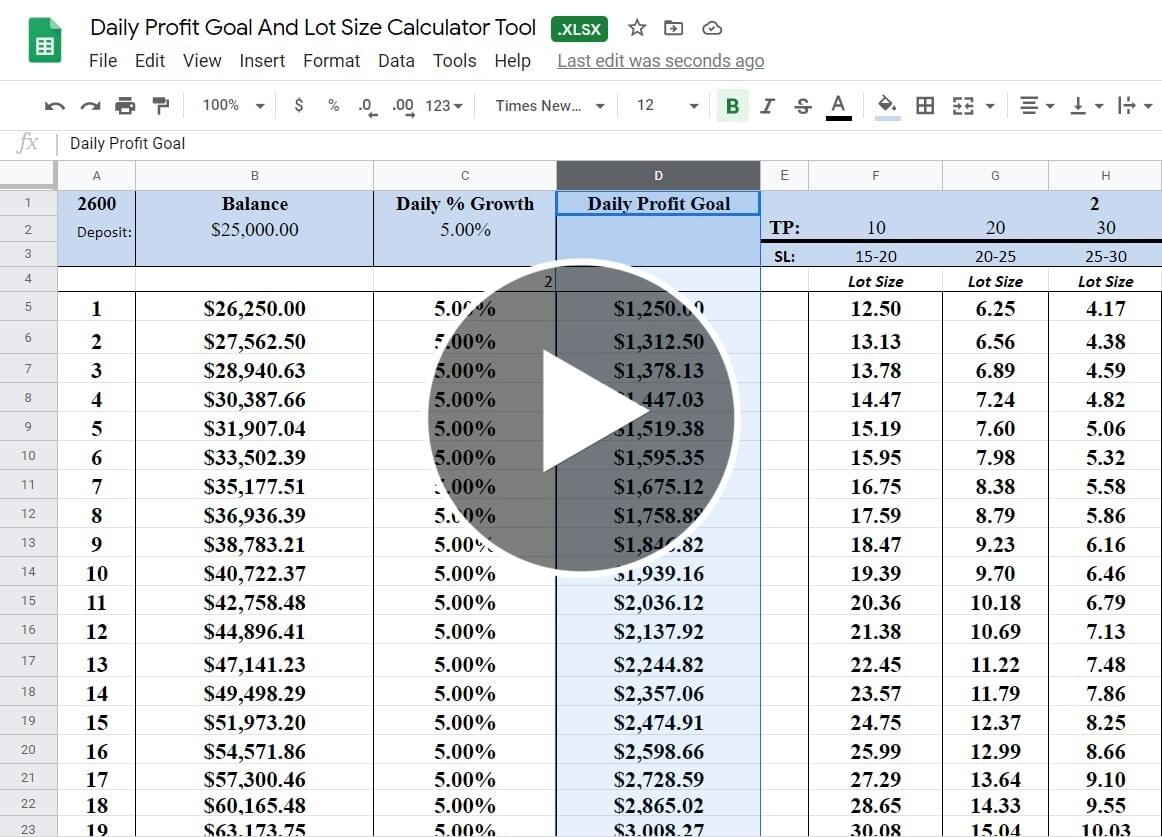The width and height of the screenshot is (1162, 837).
Task: Select the paint format roller
Action: [x=160, y=106]
